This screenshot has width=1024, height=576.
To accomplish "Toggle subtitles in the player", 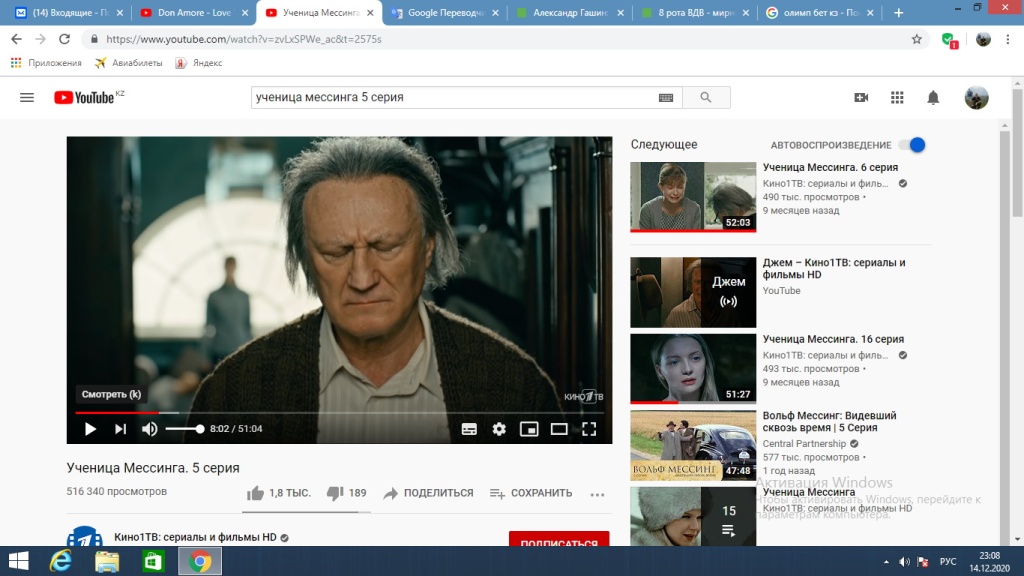I will [469, 429].
